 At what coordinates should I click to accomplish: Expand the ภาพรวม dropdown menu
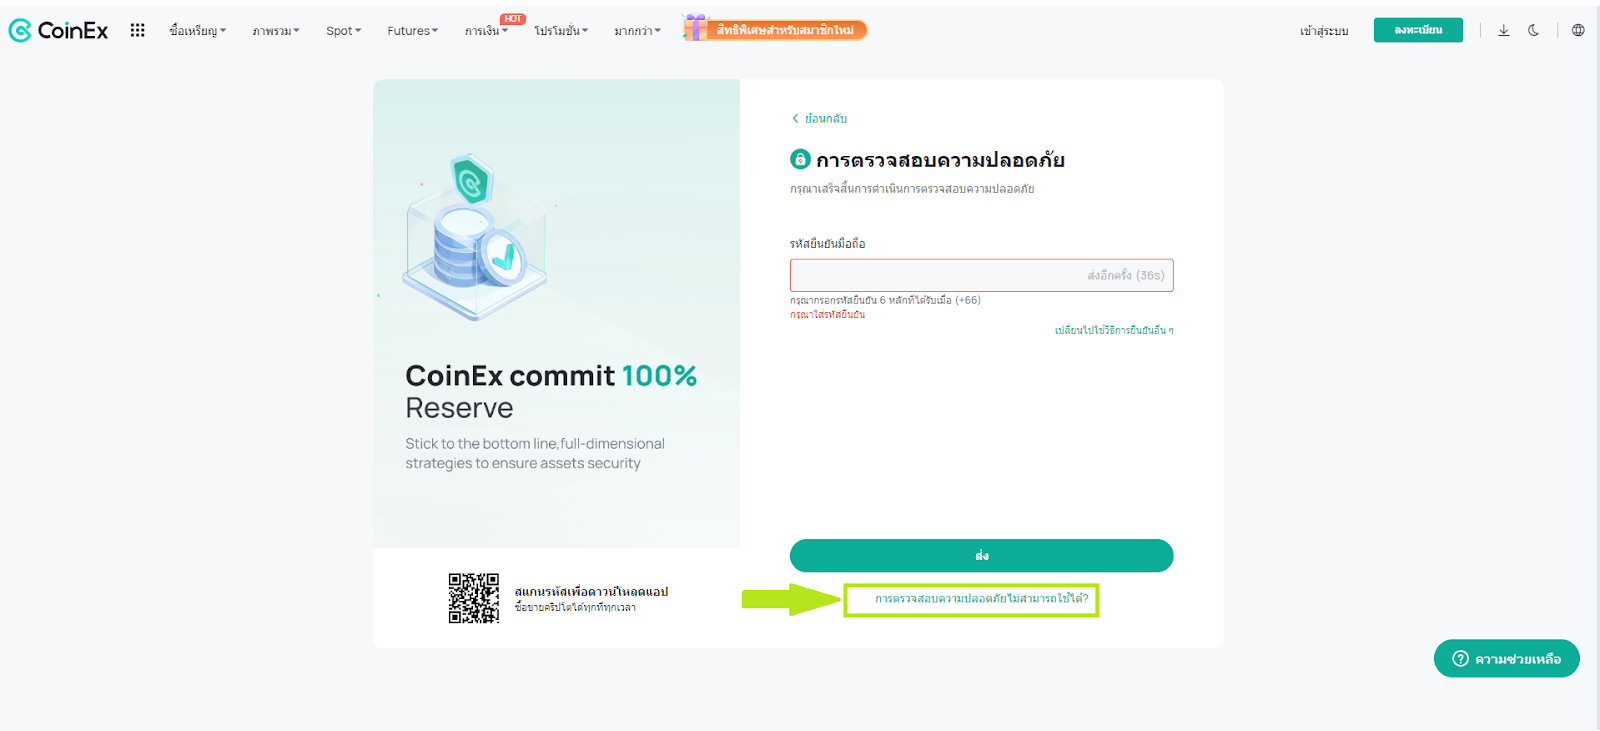point(276,31)
